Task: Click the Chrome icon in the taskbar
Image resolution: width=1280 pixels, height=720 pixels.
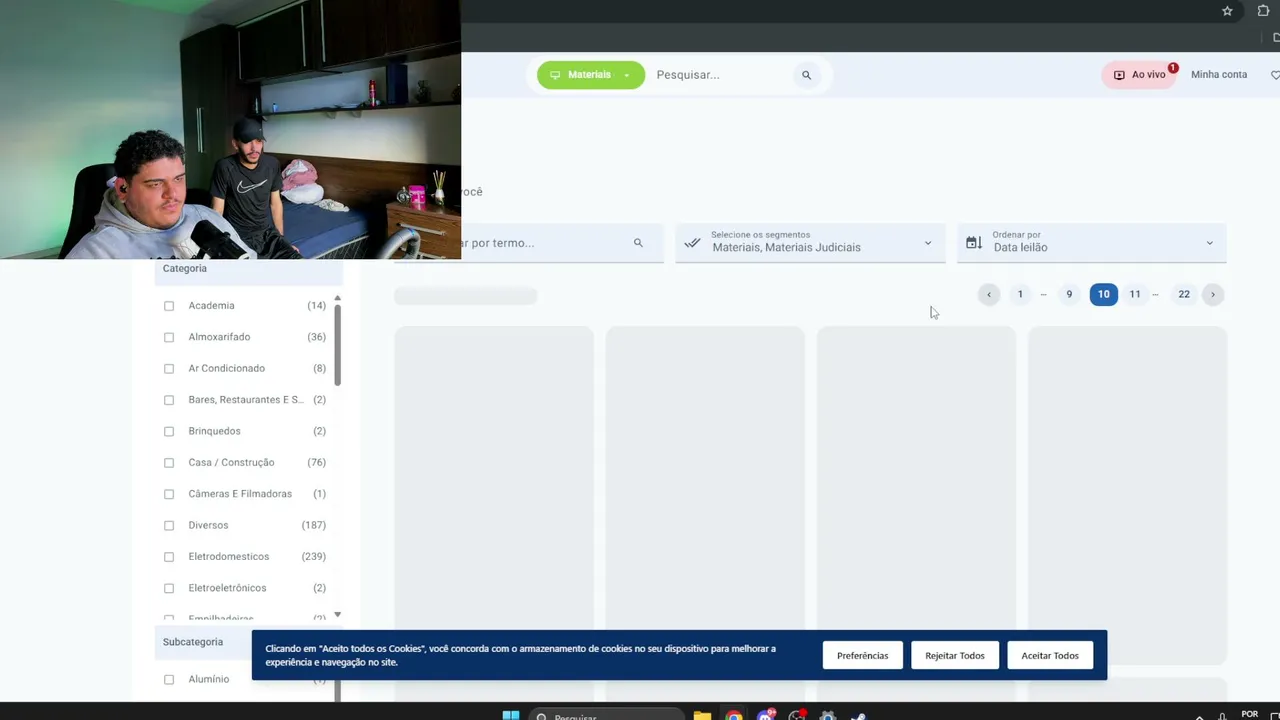Action: click(x=734, y=715)
